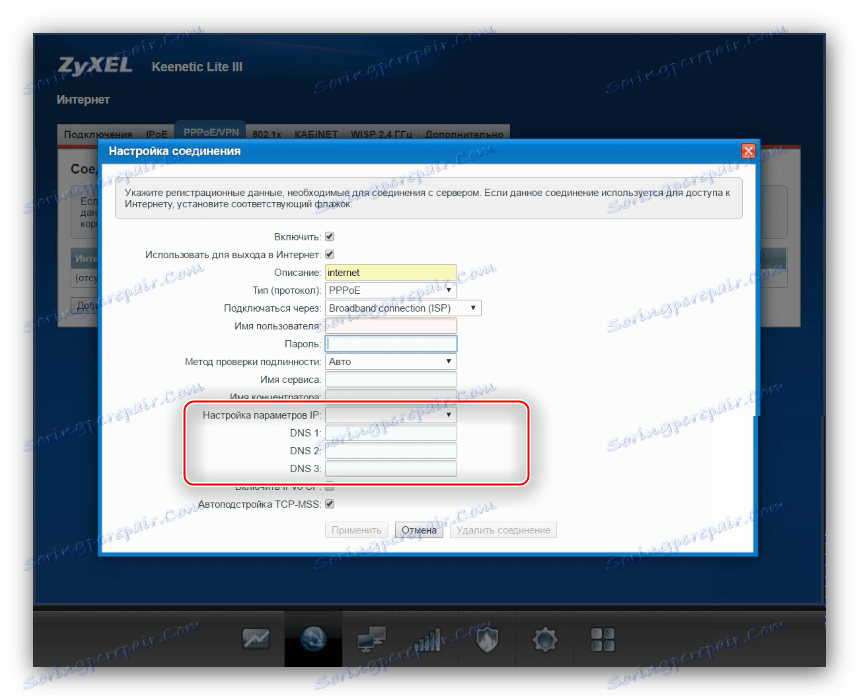Switch to the WISP 2,4 ГГц tab

(381, 134)
